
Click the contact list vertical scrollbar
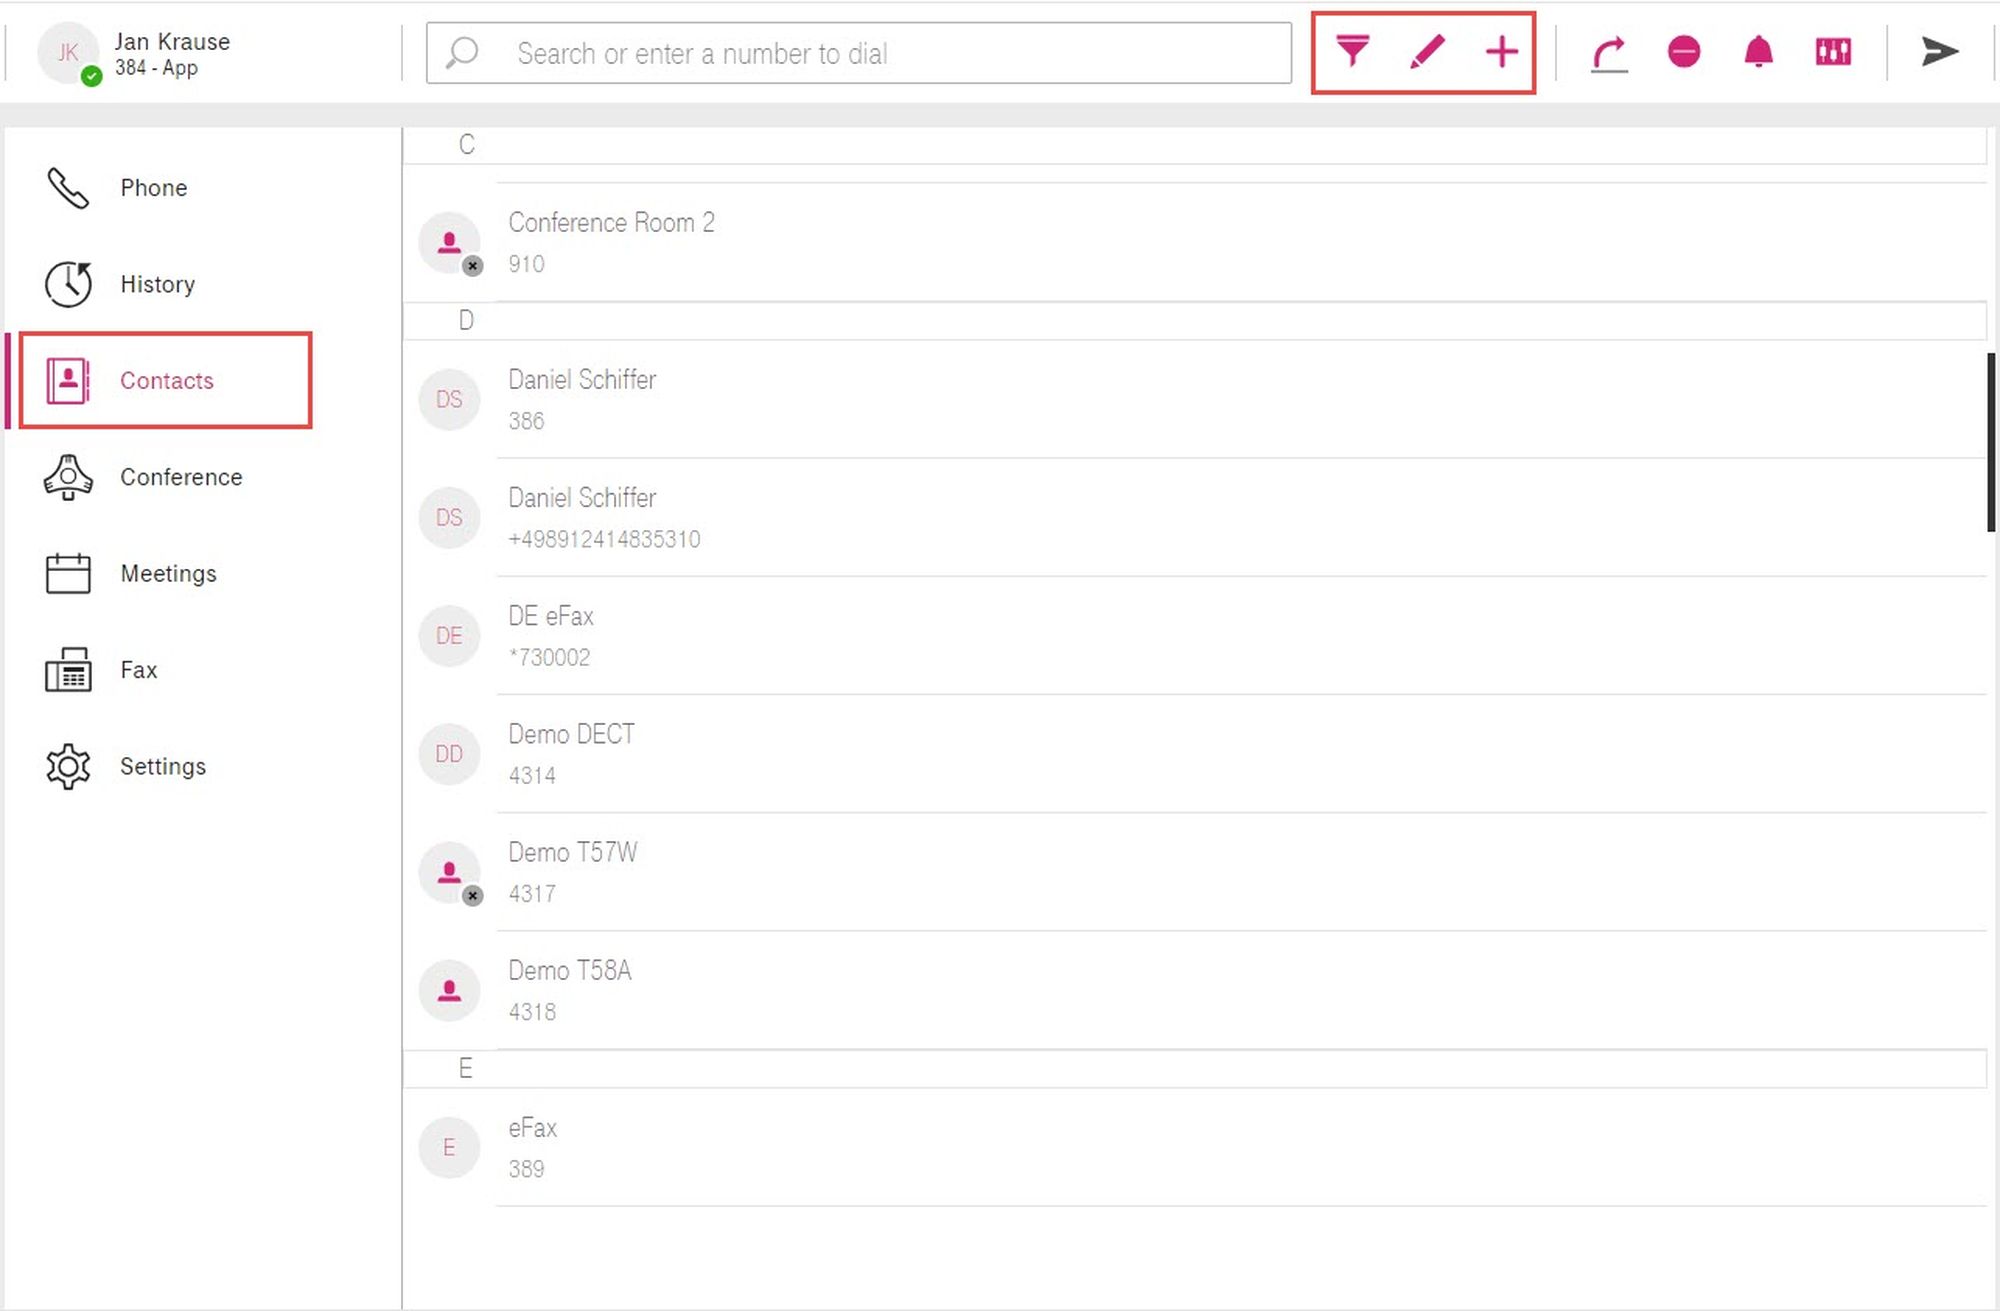point(1991,443)
